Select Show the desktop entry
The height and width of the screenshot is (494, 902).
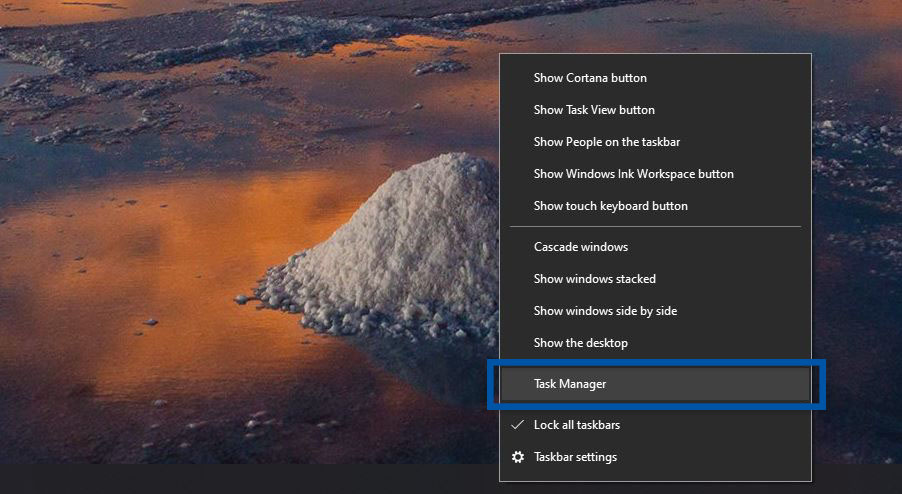point(580,343)
